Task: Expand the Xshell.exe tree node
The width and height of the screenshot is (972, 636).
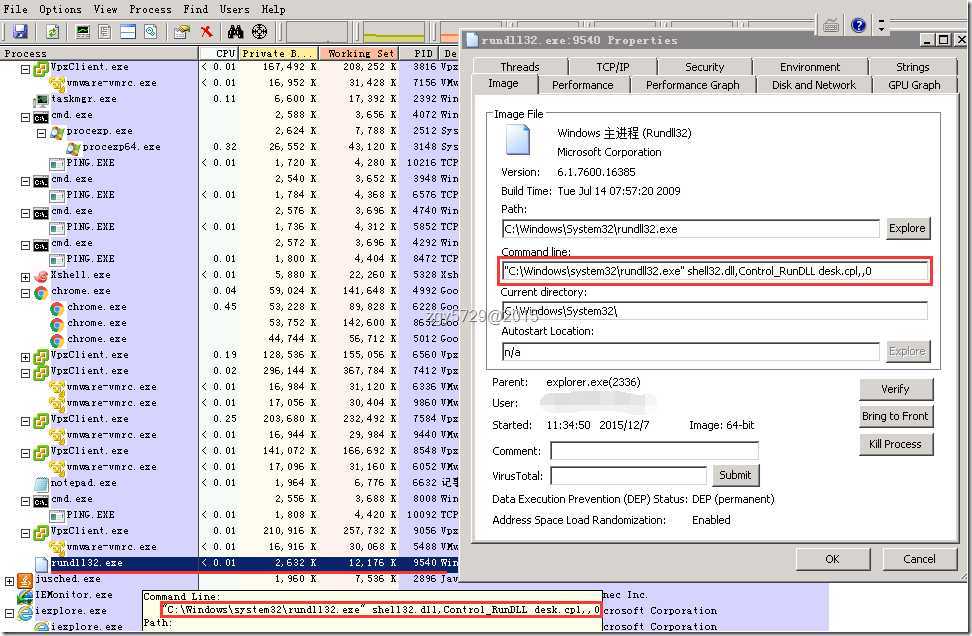Action: click(x=25, y=277)
